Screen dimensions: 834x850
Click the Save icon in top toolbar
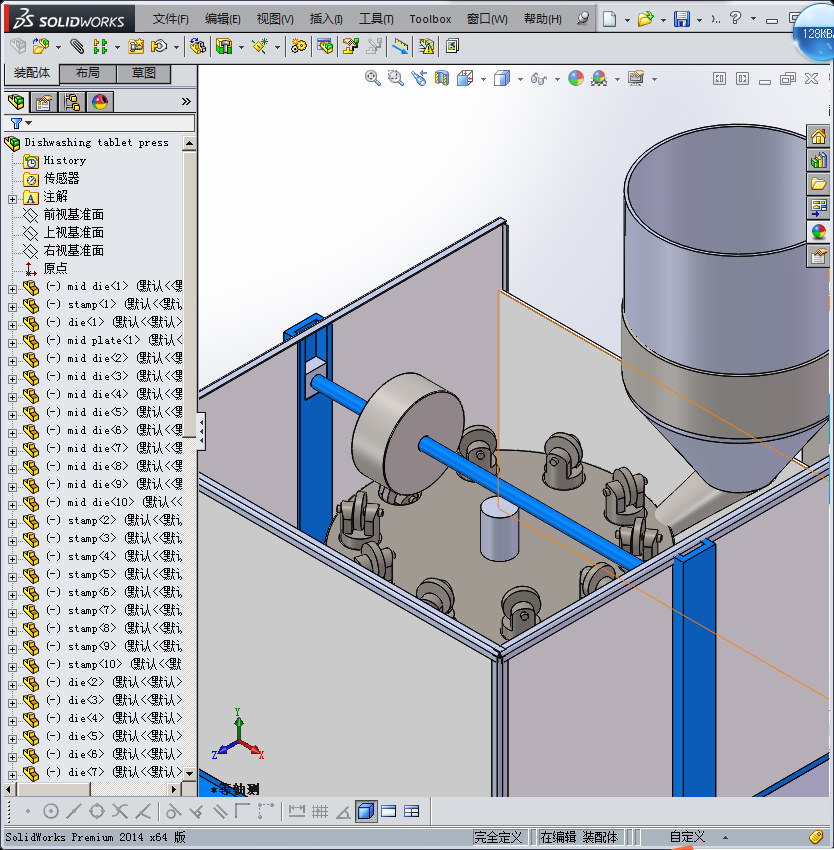[681, 19]
